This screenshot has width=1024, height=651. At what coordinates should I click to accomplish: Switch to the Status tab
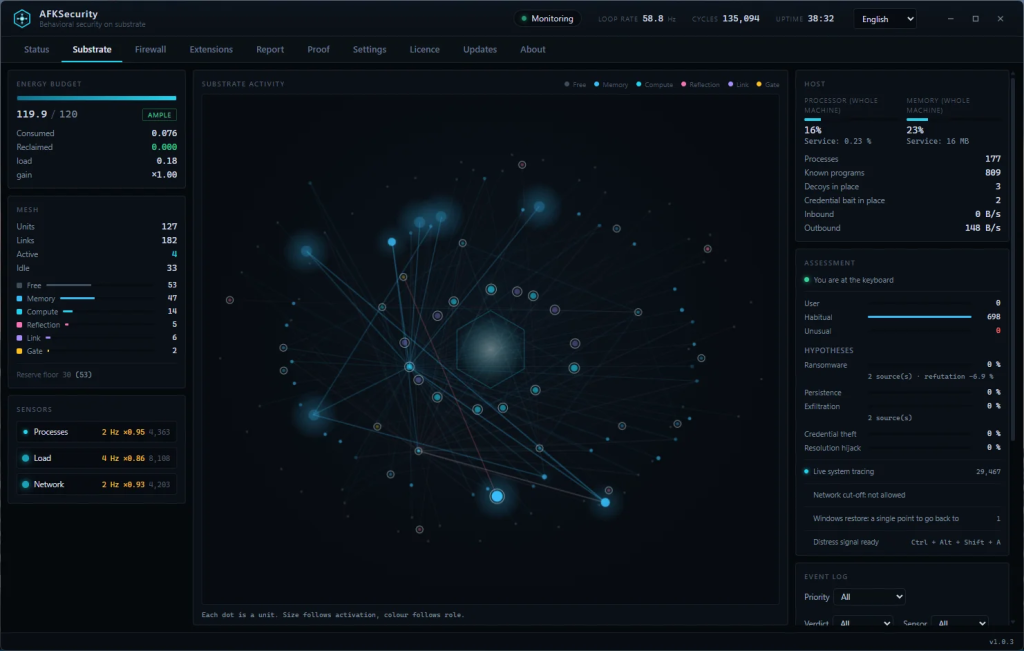[37, 50]
